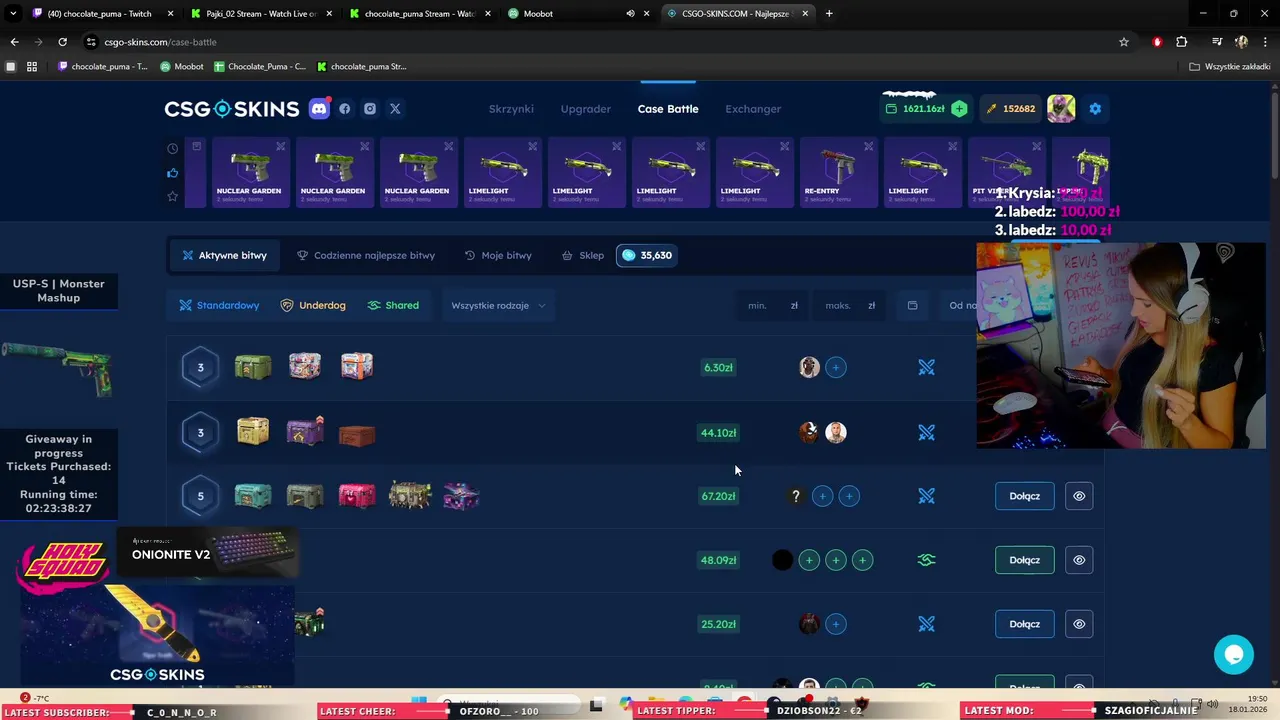
Task: Watch the 67.20zł battle via eye icon
Action: tap(1079, 496)
